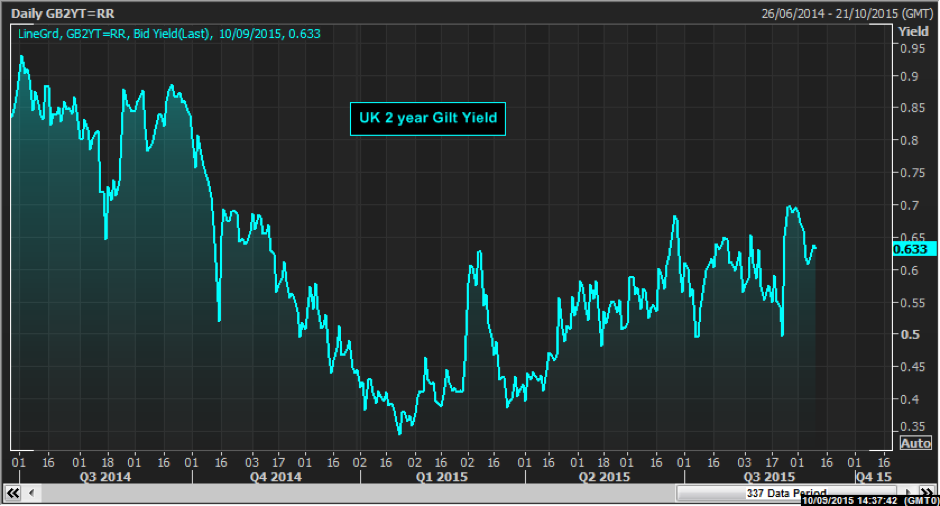Screen dimensions: 940x506
Task: Click the Yield axis header
Action: (x=914, y=31)
